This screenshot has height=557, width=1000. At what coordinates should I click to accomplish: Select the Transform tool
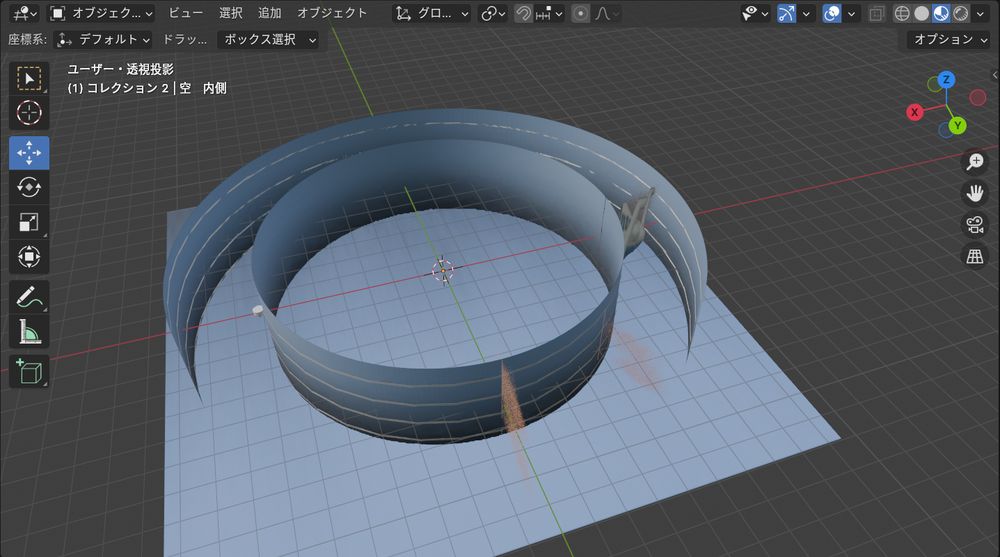[29, 256]
